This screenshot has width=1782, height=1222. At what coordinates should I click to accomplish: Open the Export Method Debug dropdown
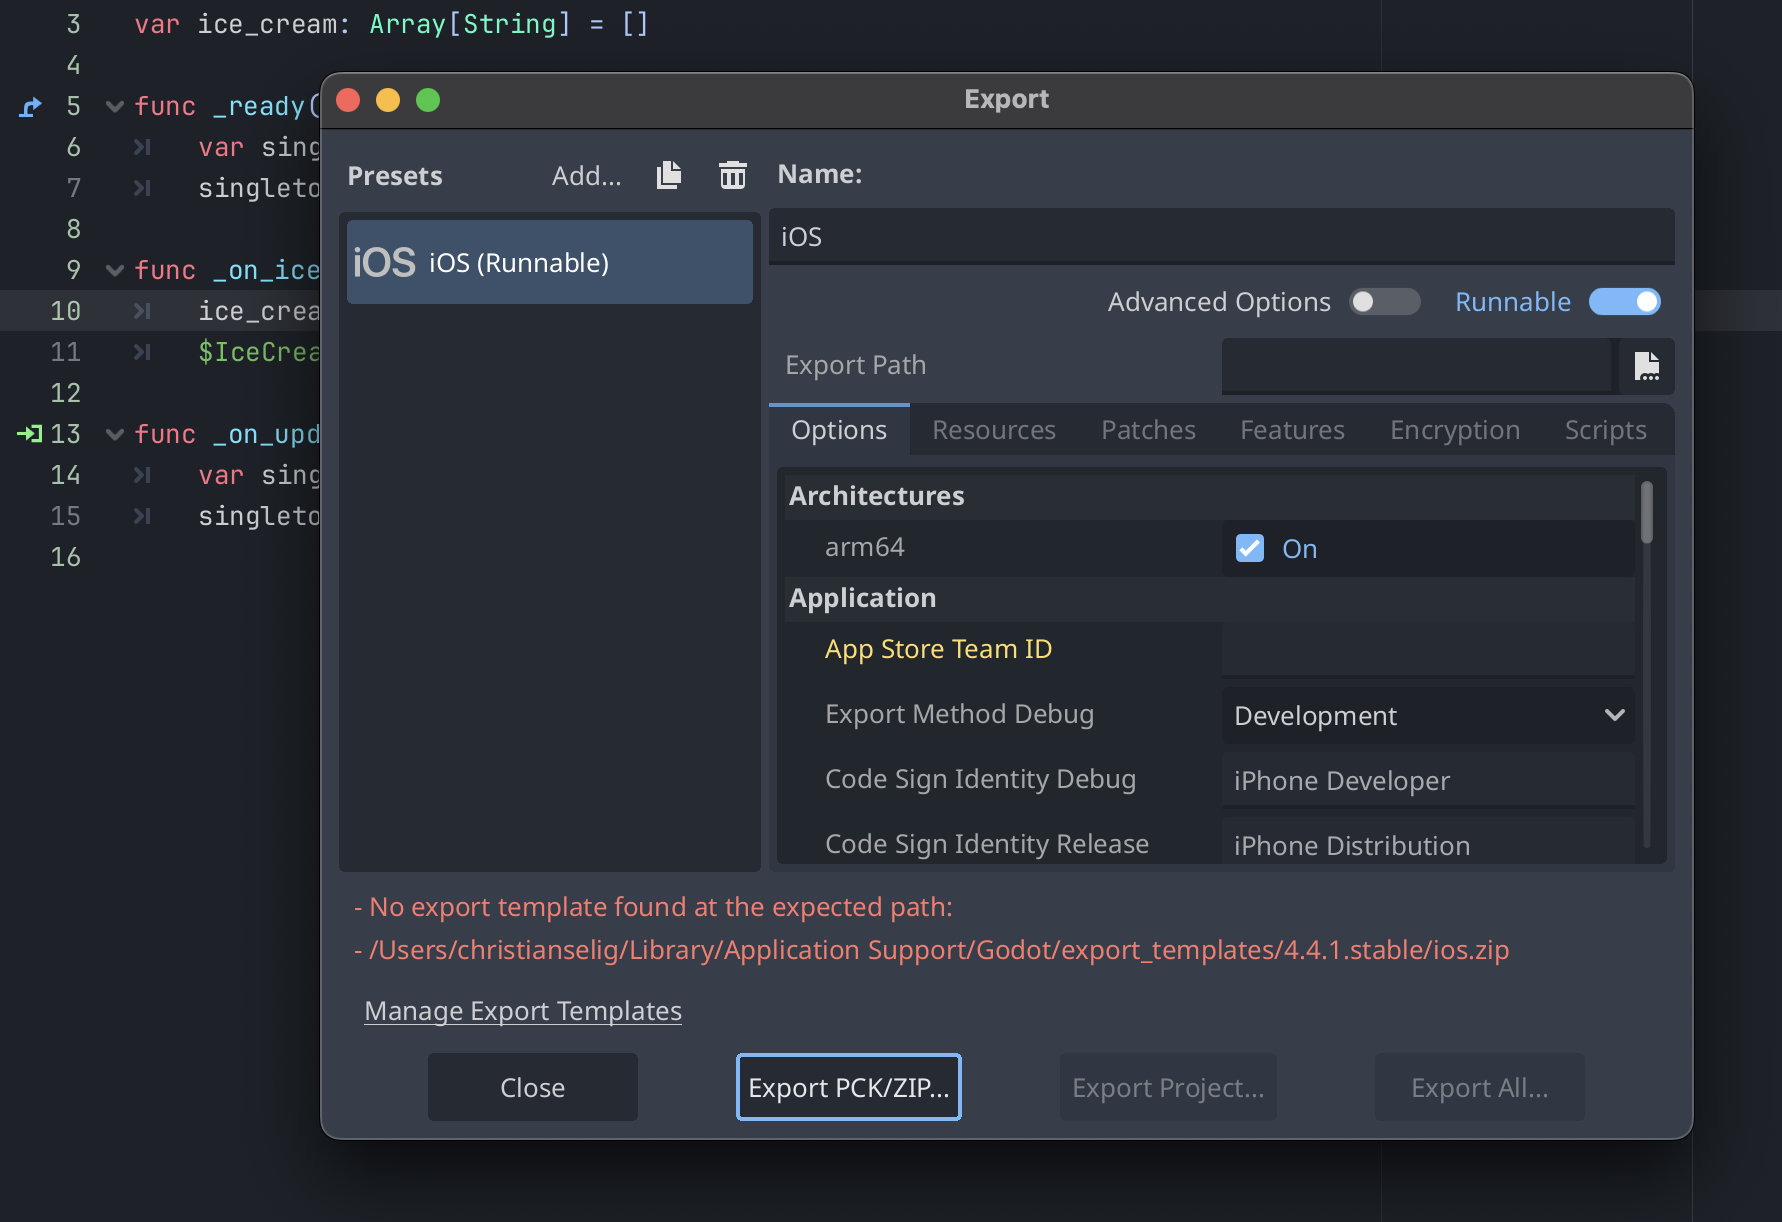(1427, 716)
